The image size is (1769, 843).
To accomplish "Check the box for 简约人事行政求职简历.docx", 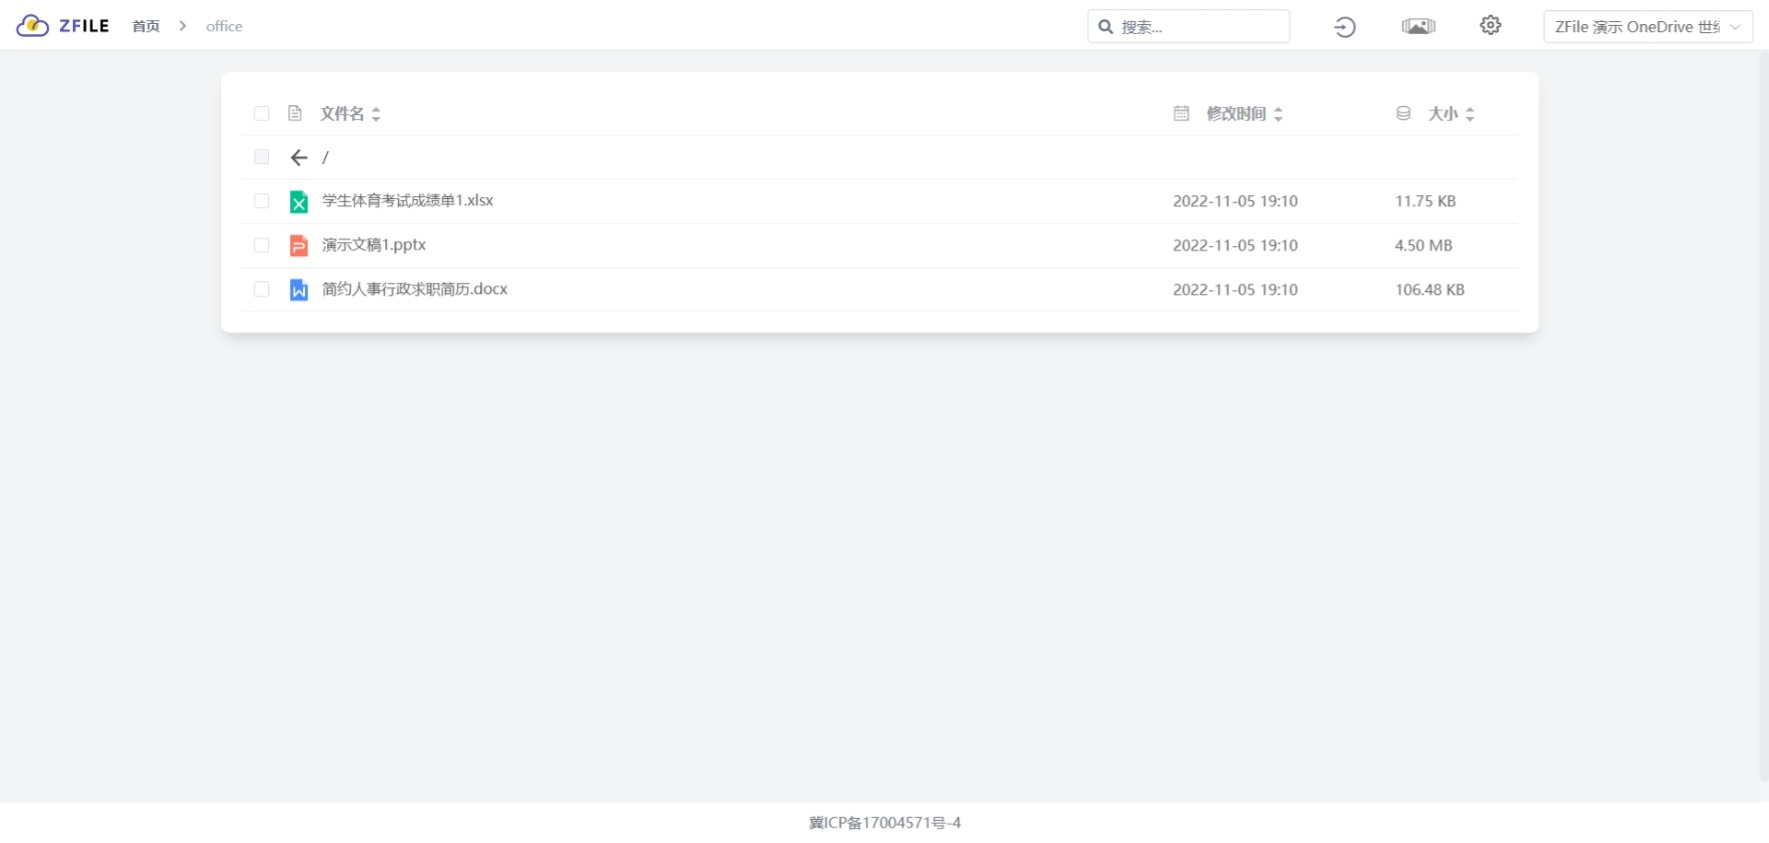I will [262, 289].
